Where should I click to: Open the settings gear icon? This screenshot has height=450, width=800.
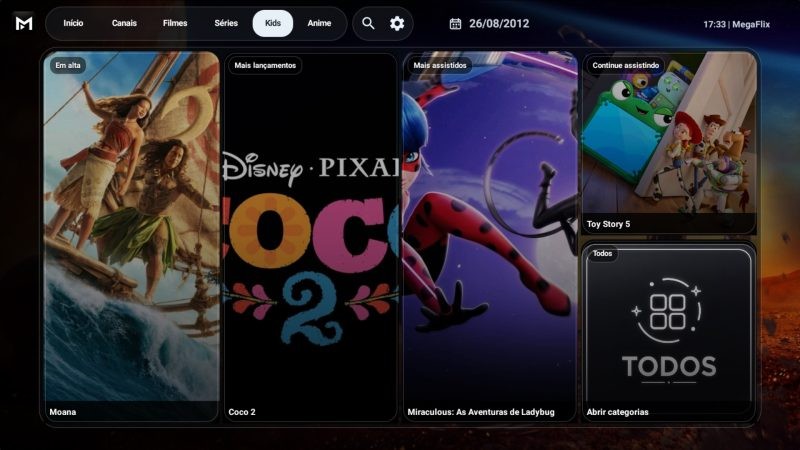397,23
